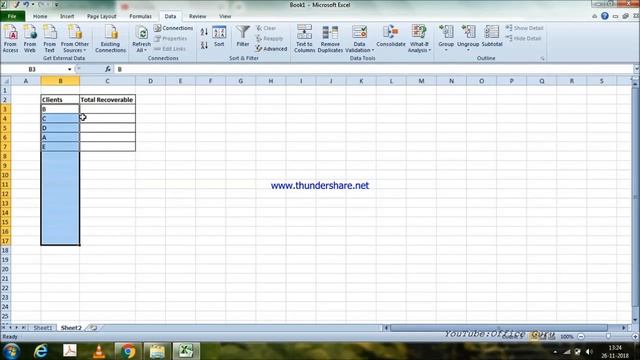Expand What-If Analysis menu
The width and height of the screenshot is (640, 360).
tap(419, 38)
